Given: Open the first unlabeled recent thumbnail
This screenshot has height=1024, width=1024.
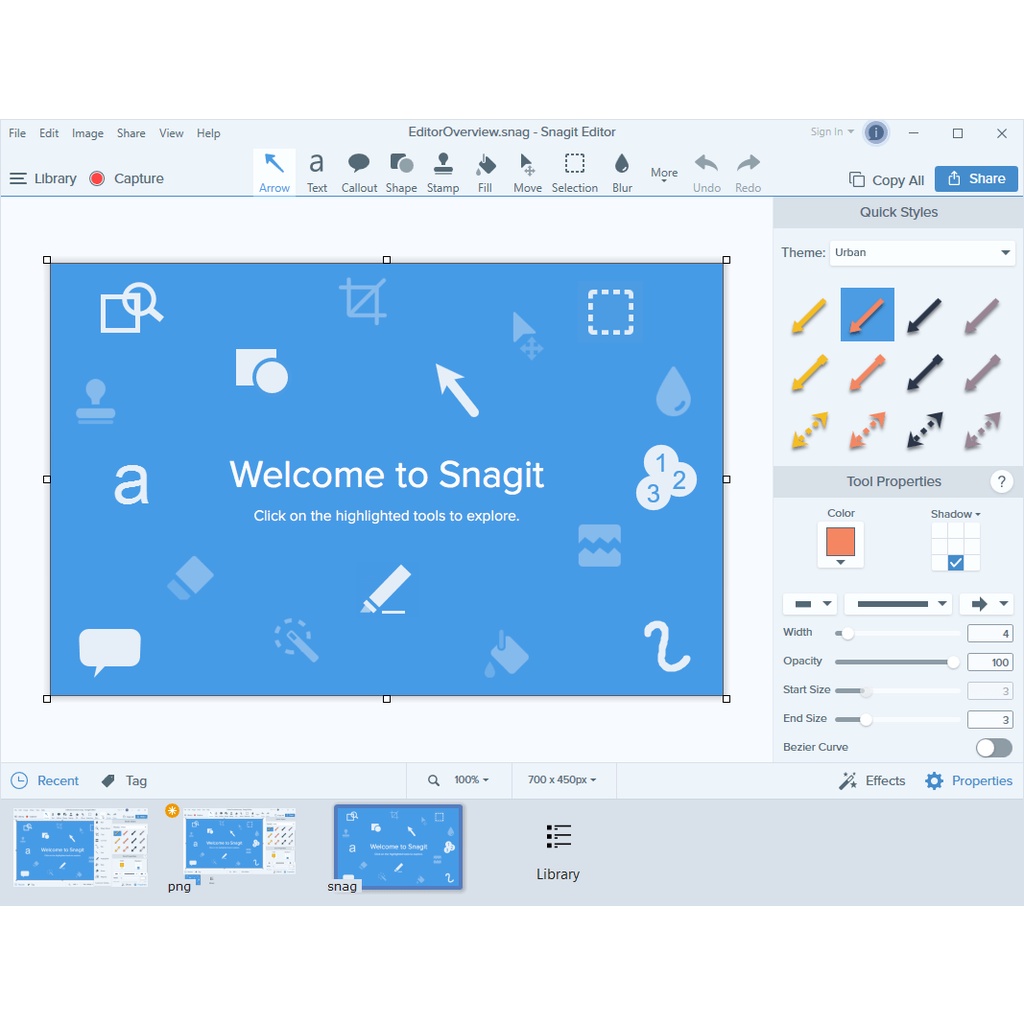Looking at the screenshot, I should click(81, 847).
